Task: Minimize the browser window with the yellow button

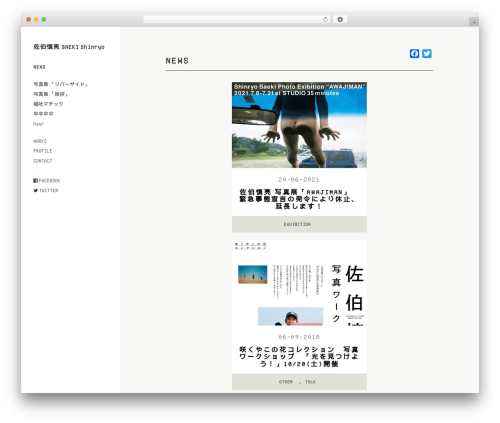Action: [x=36, y=20]
